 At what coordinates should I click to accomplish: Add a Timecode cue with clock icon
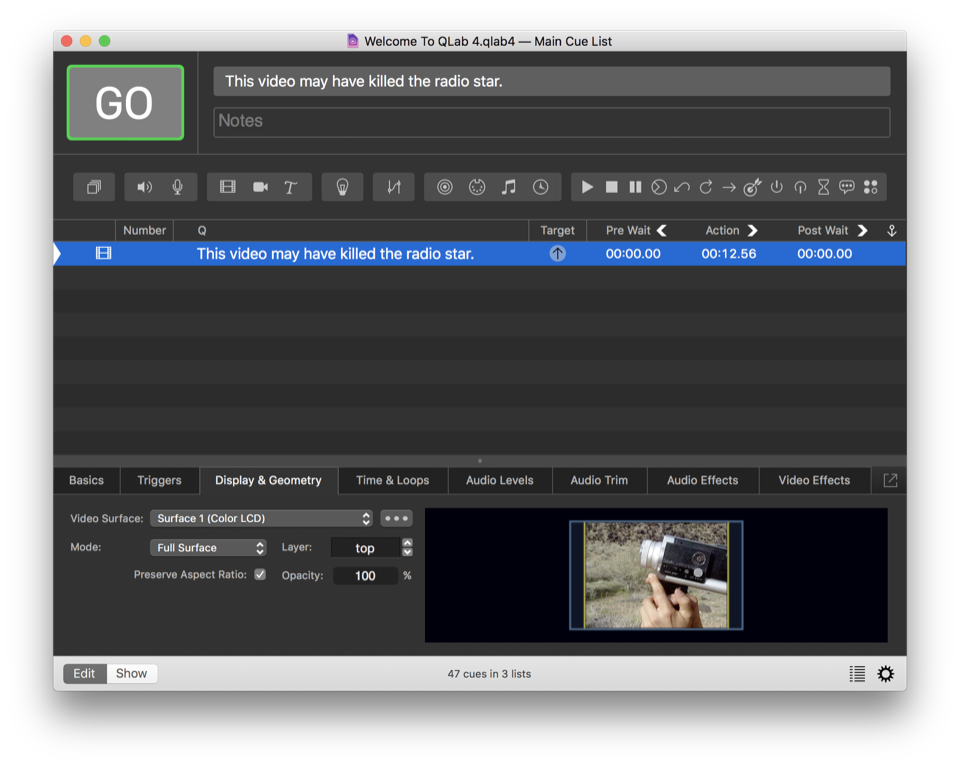540,187
